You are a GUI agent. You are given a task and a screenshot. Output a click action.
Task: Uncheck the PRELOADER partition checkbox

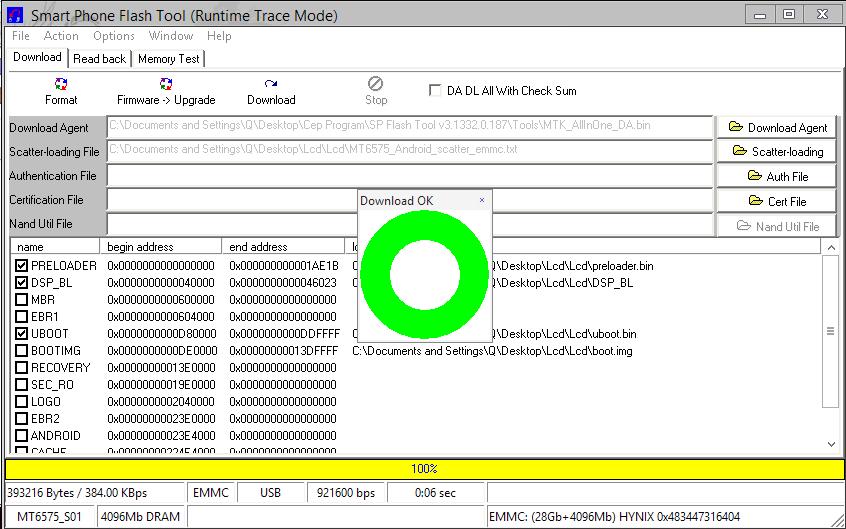(22, 266)
